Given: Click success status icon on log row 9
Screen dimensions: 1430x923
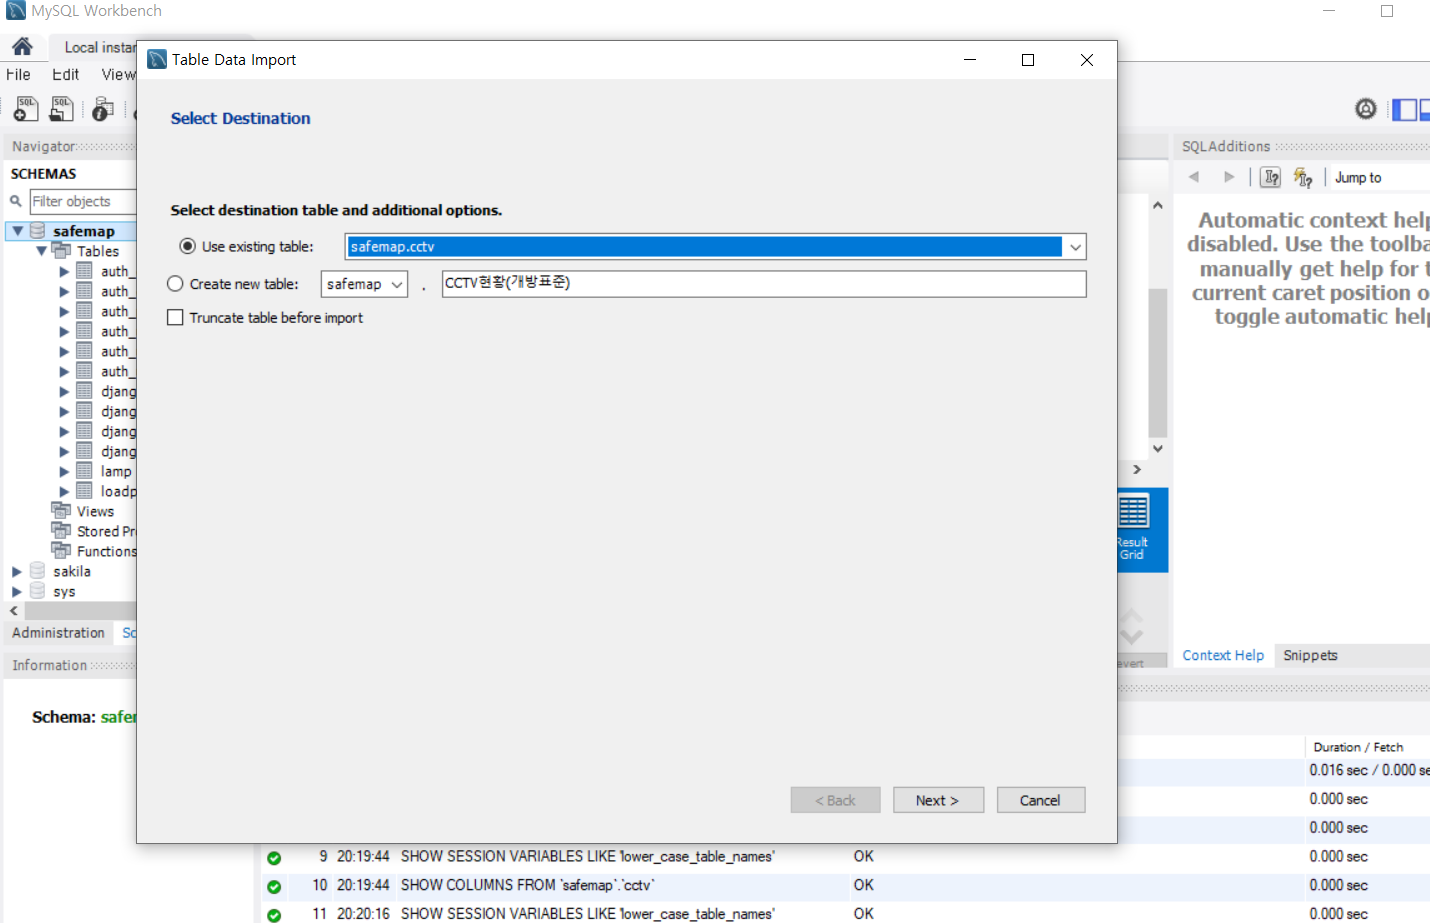Looking at the screenshot, I should pos(274,857).
